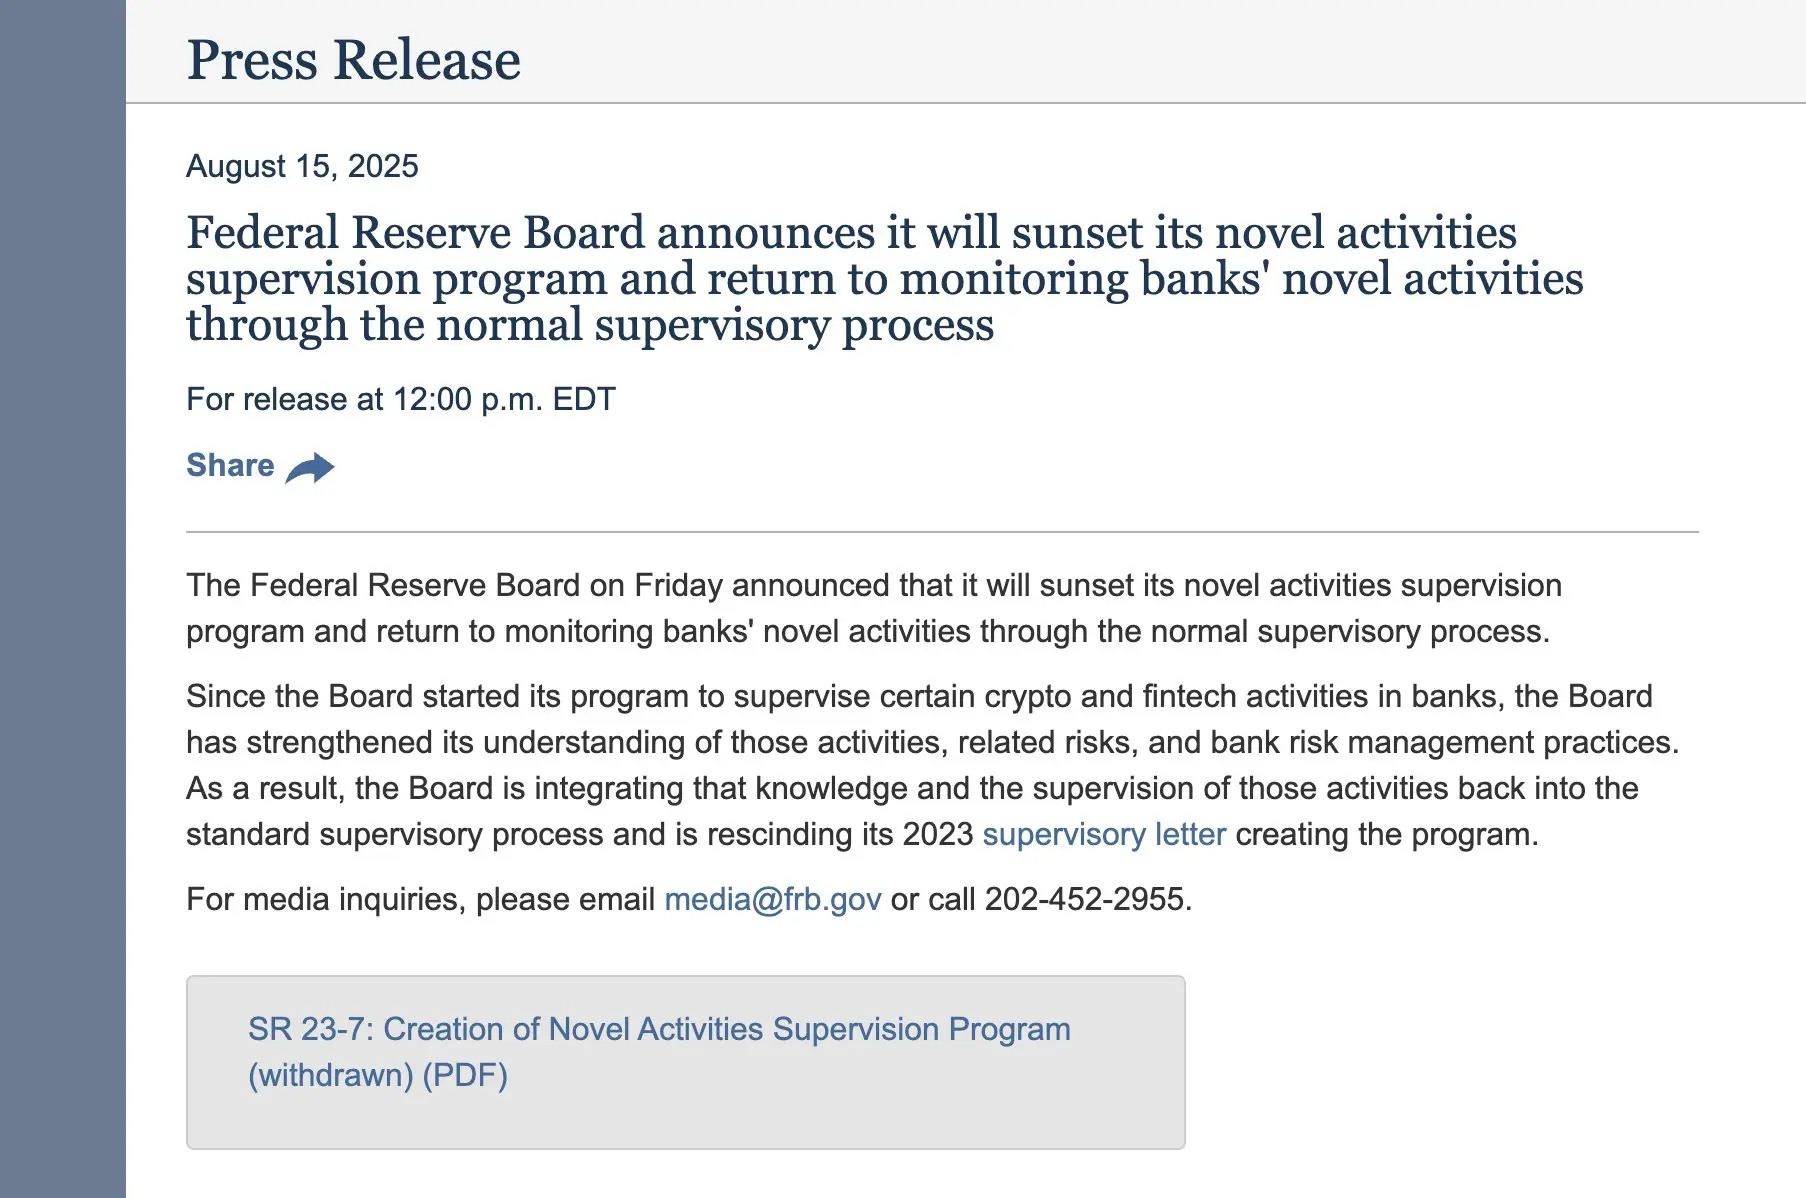Email media@frb.gov via the link

(x=772, y=899)
